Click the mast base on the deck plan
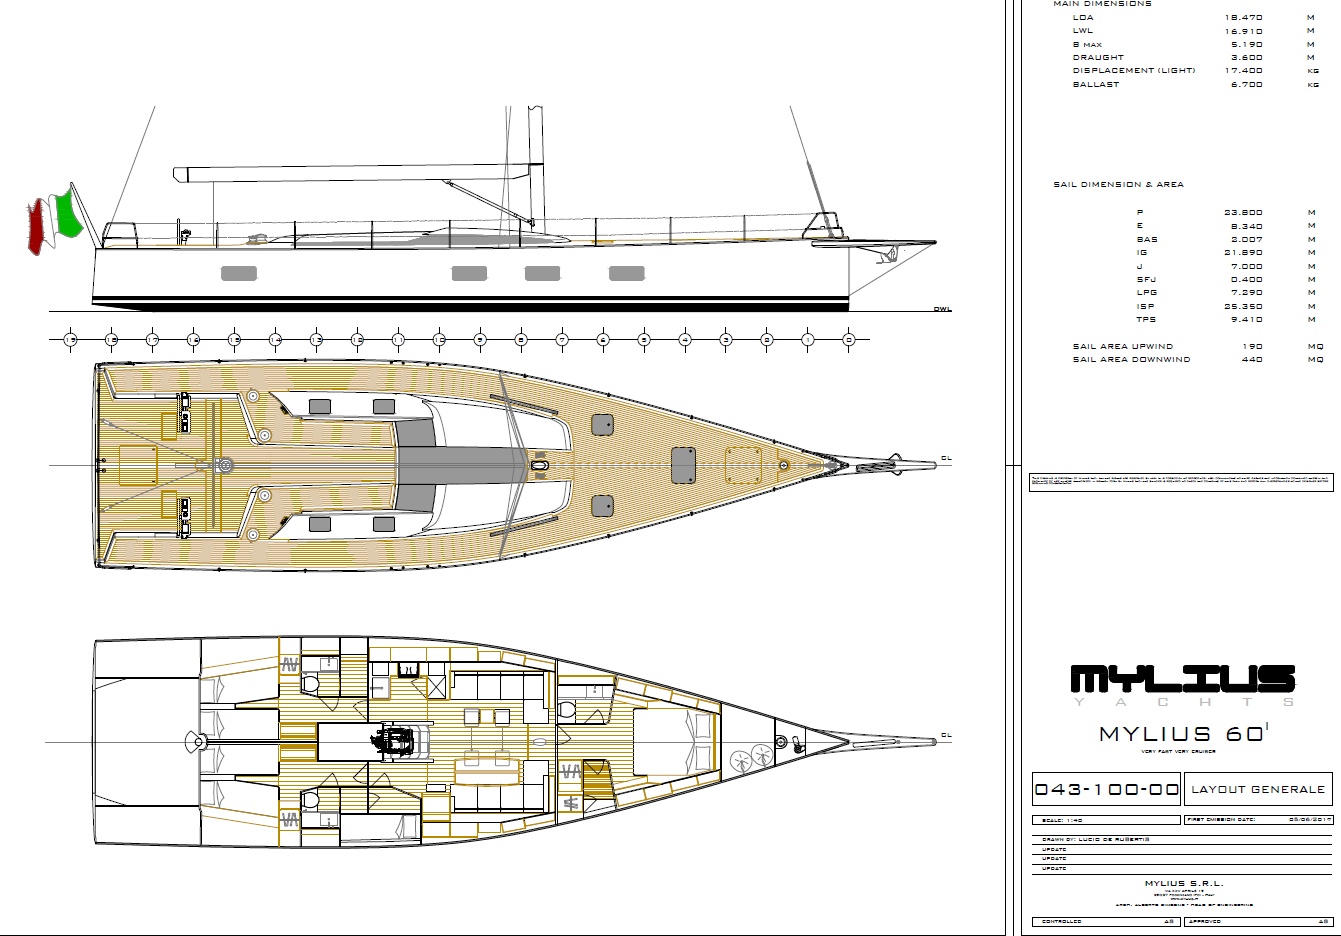 click(x=541, y=465)
